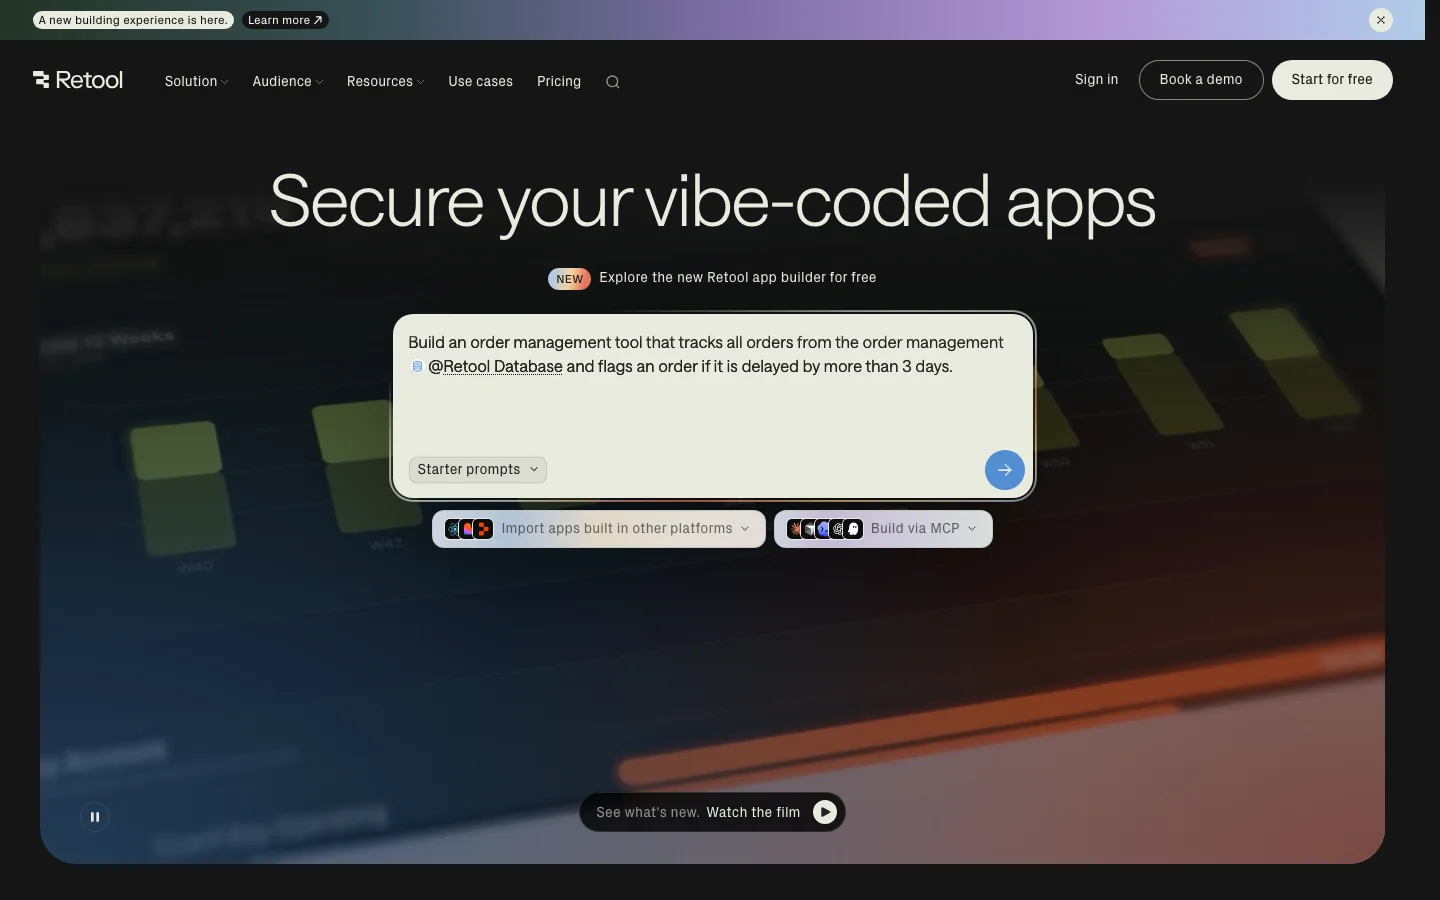Expand the Solution menu
Image resolution: width=1440 pixels, height=900 pixels.
coord(196,82)
